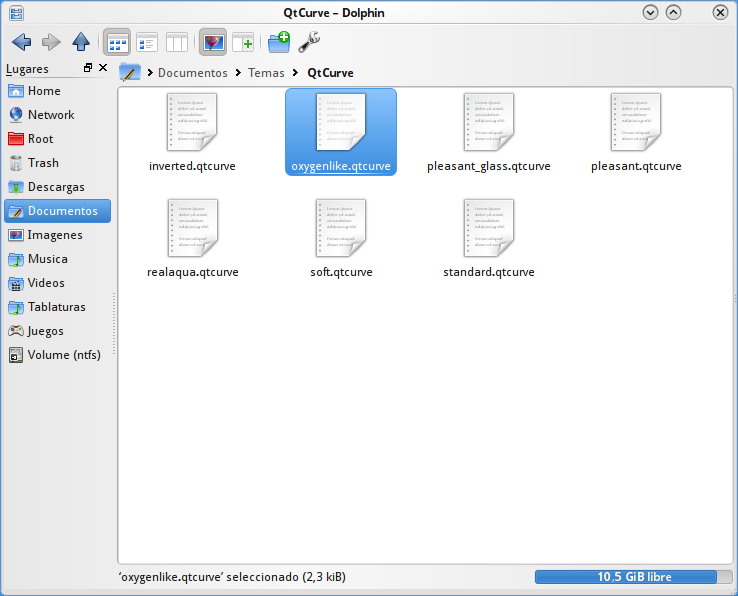Viewport: 738px width, 596px height.
Task: Open Imagenes place
Action: 57,235
